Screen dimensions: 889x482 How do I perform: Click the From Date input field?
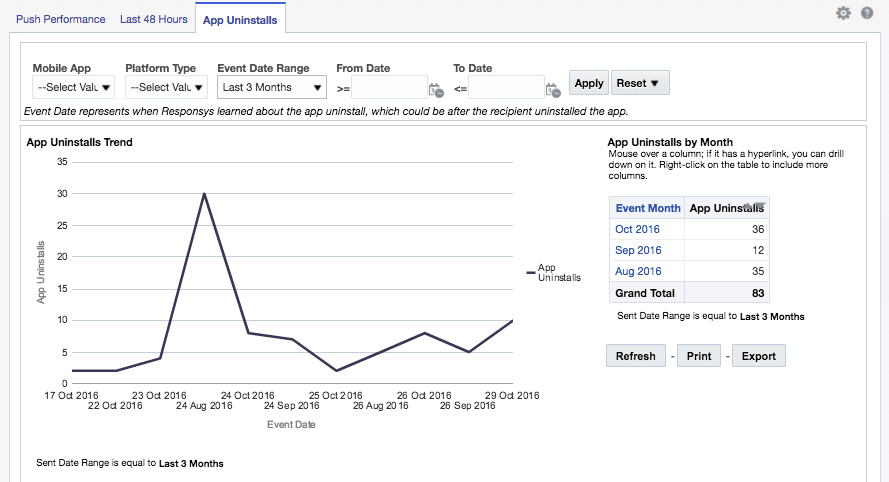coord(389,88)
